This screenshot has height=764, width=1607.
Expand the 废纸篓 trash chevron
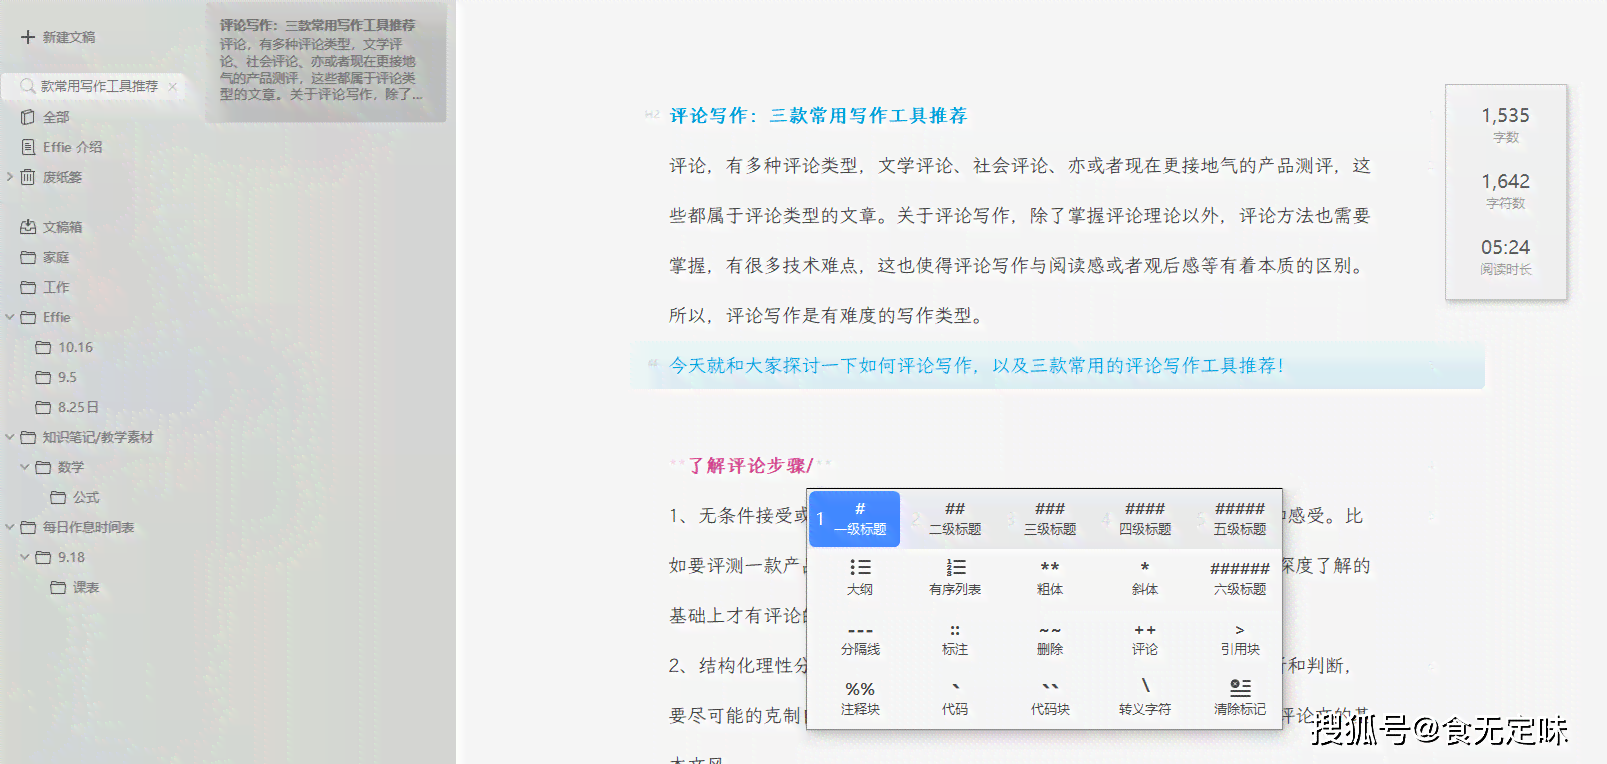(x=10, y=177)
